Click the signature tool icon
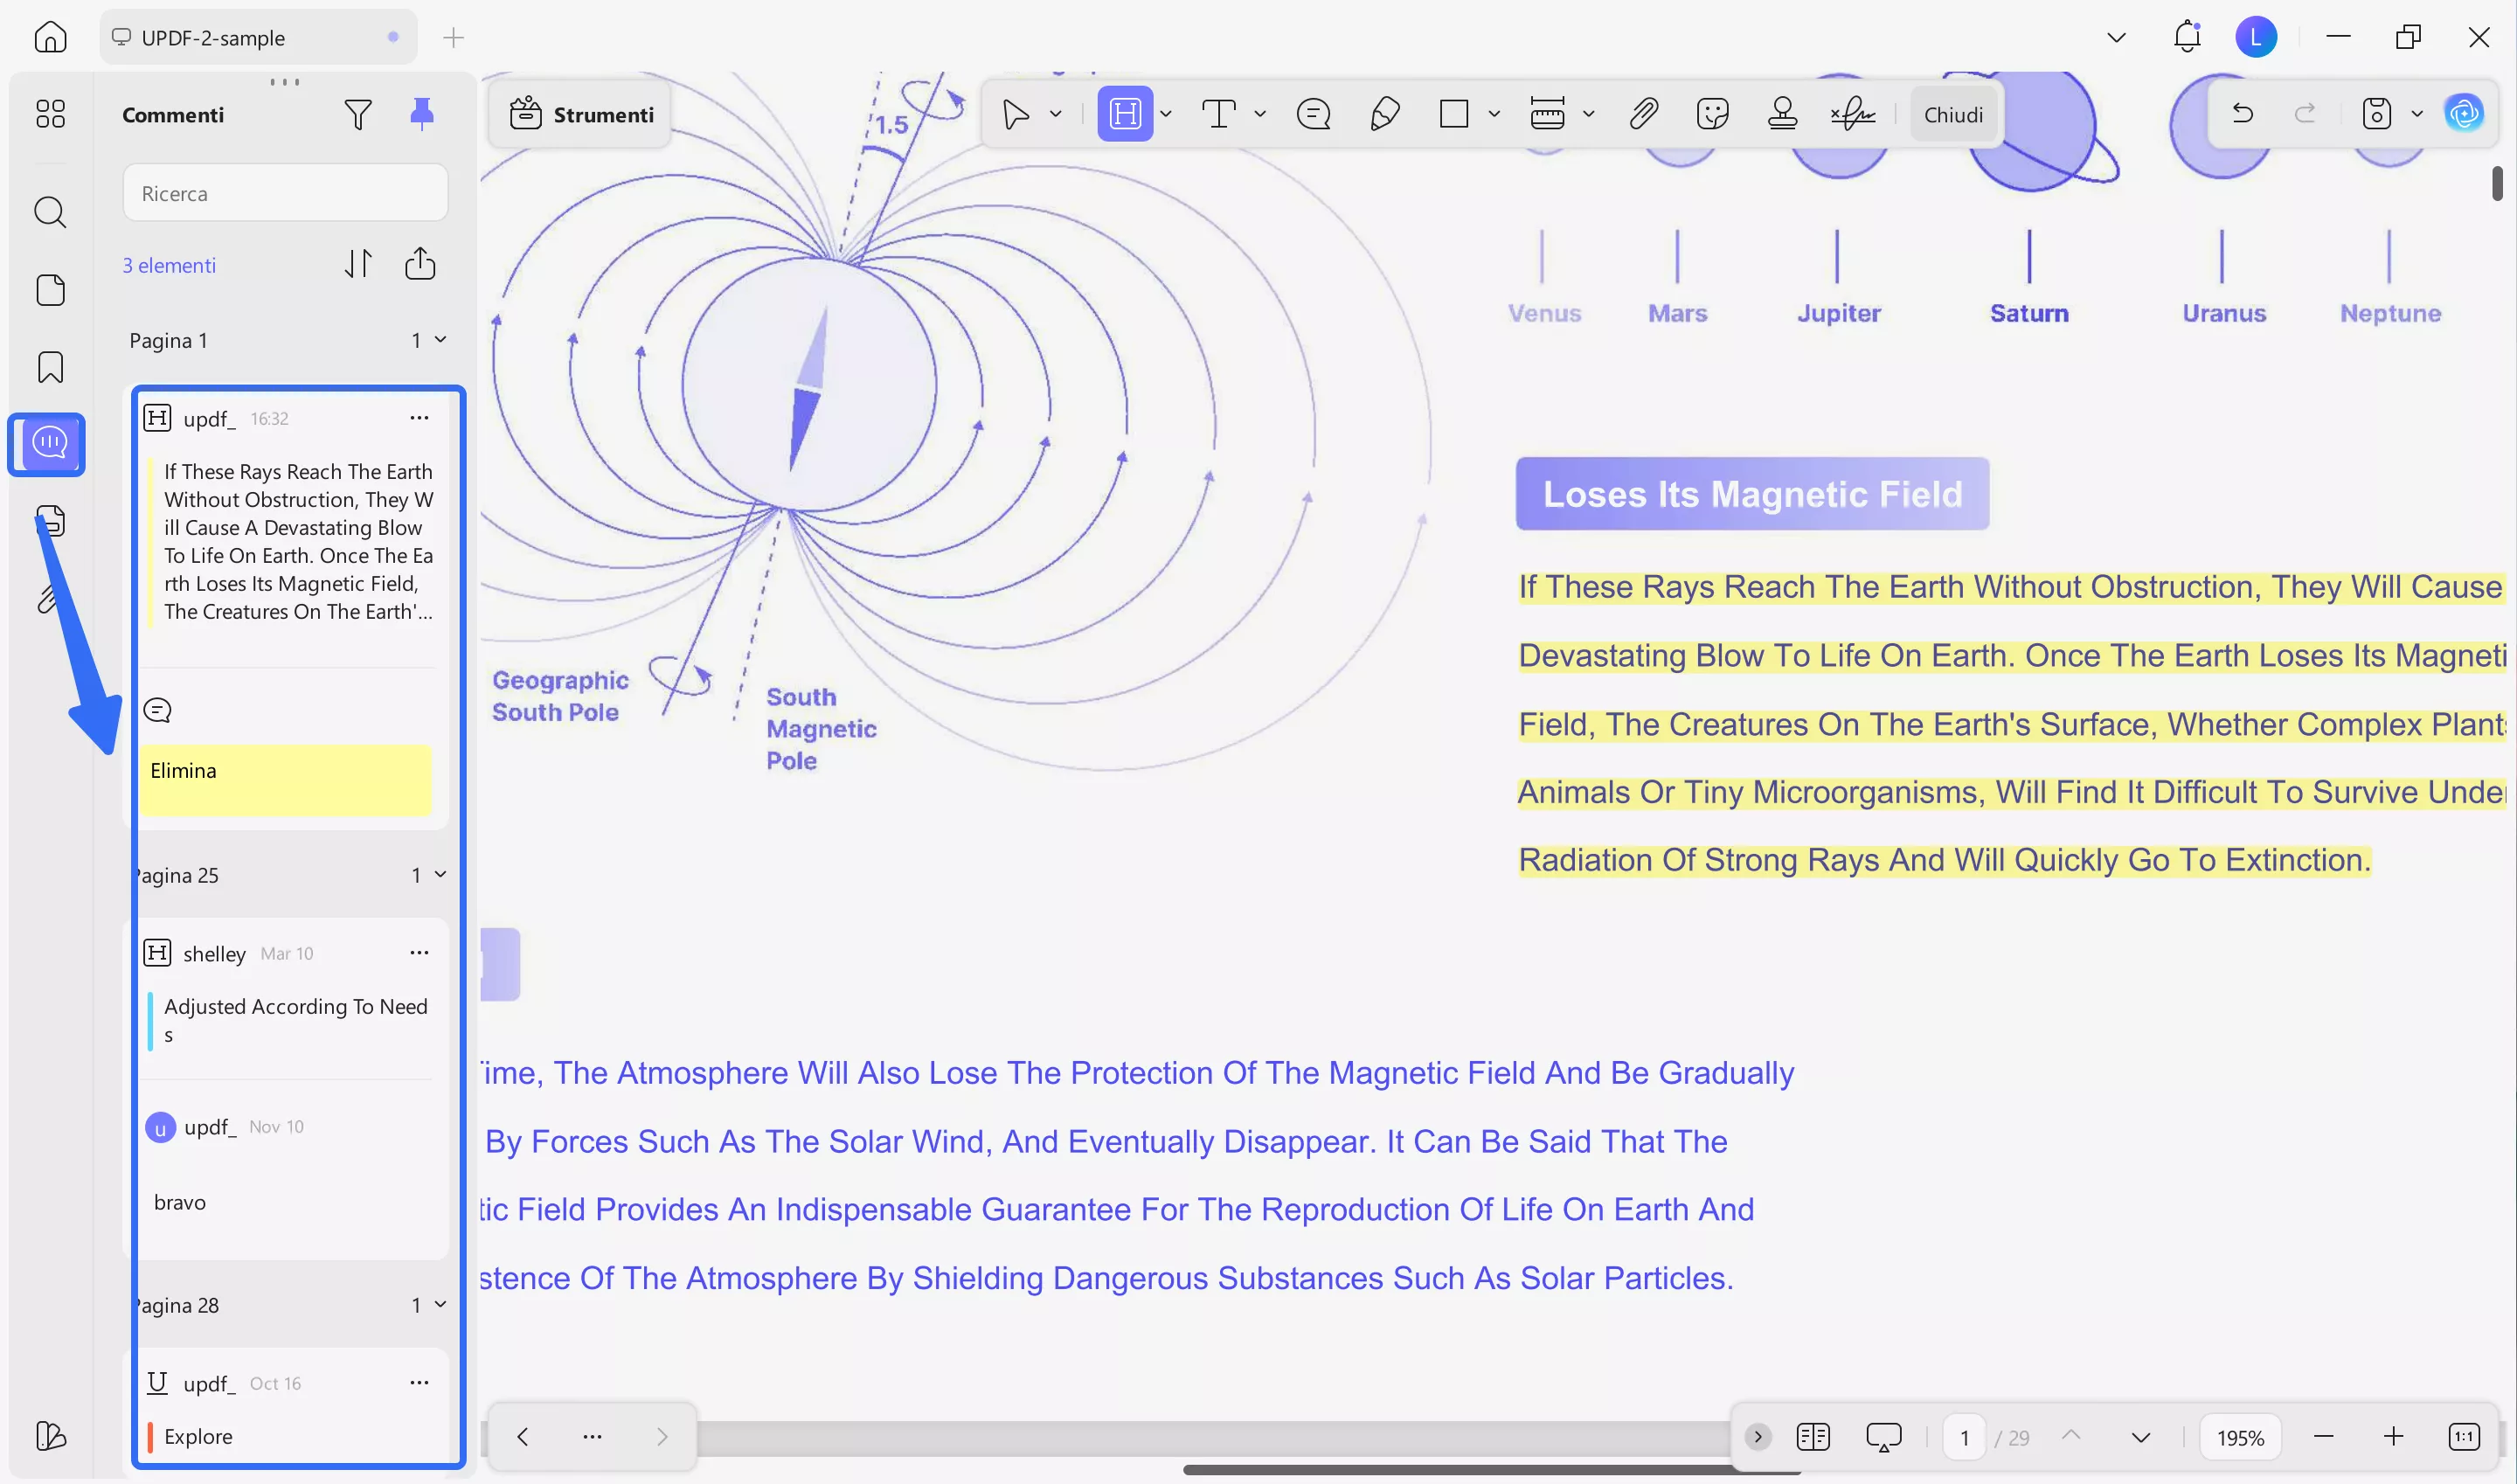 (x=1852, y=114)
